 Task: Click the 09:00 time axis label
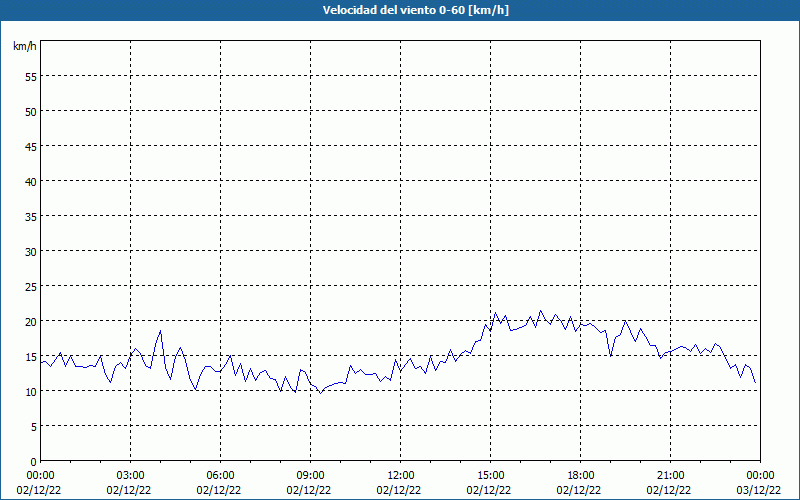point(310,475)
